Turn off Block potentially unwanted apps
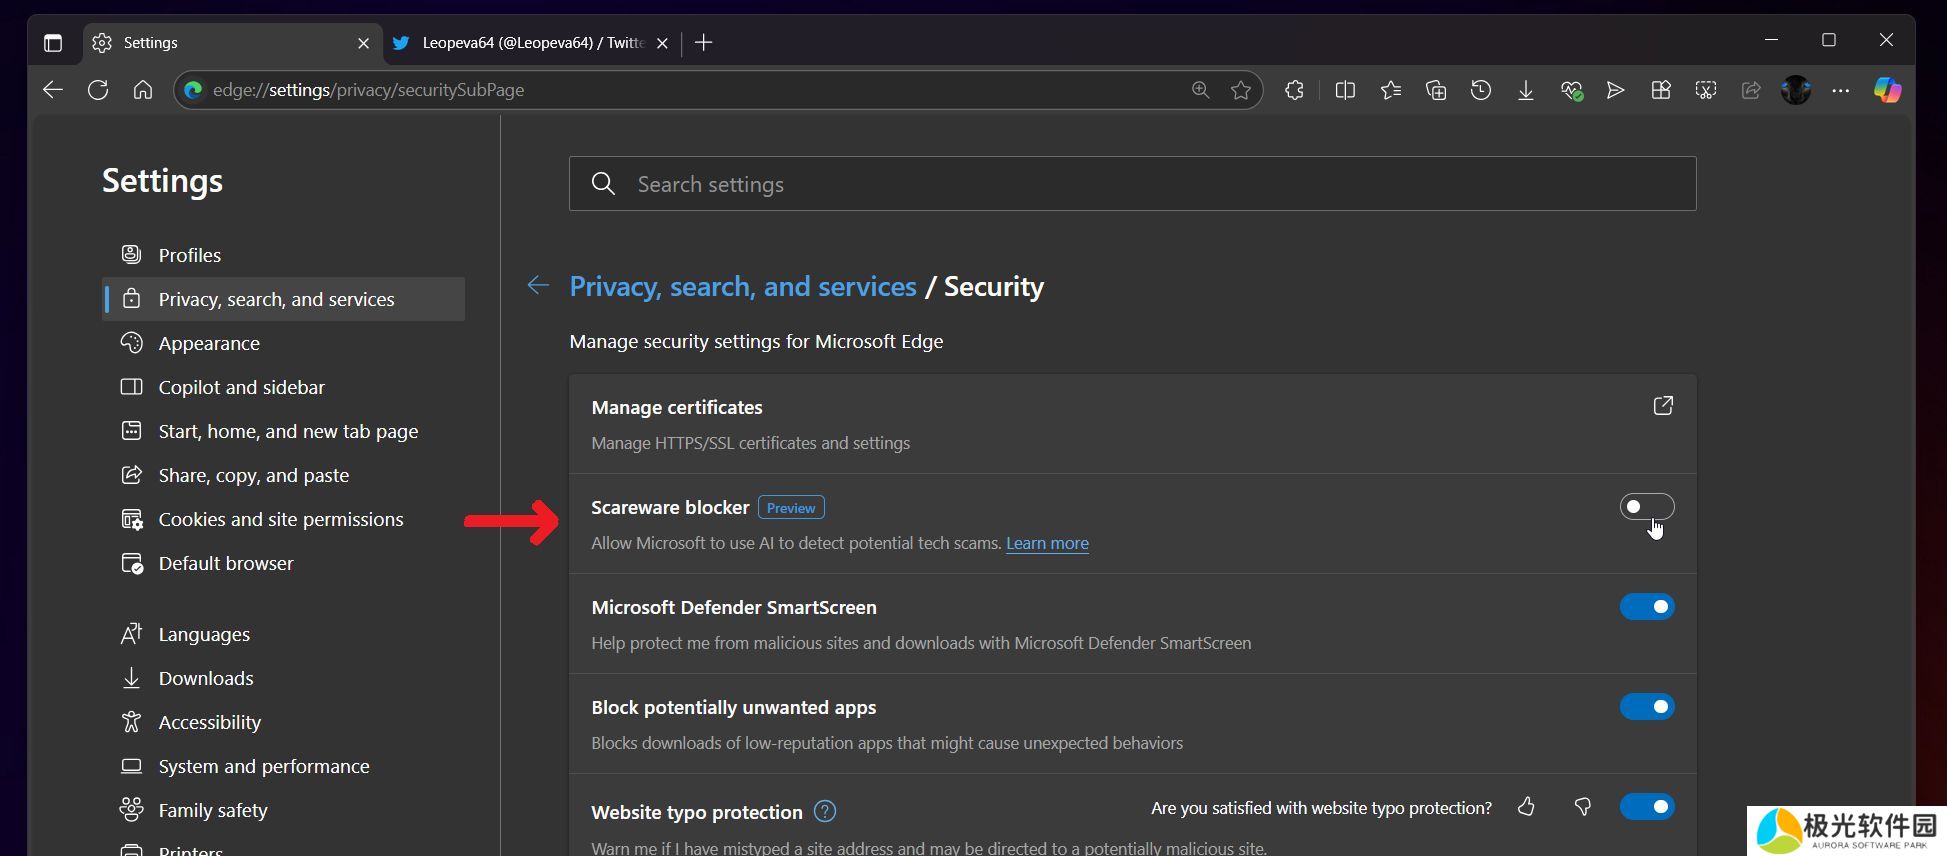The image size is (1947, 856). pos(1646,707)
